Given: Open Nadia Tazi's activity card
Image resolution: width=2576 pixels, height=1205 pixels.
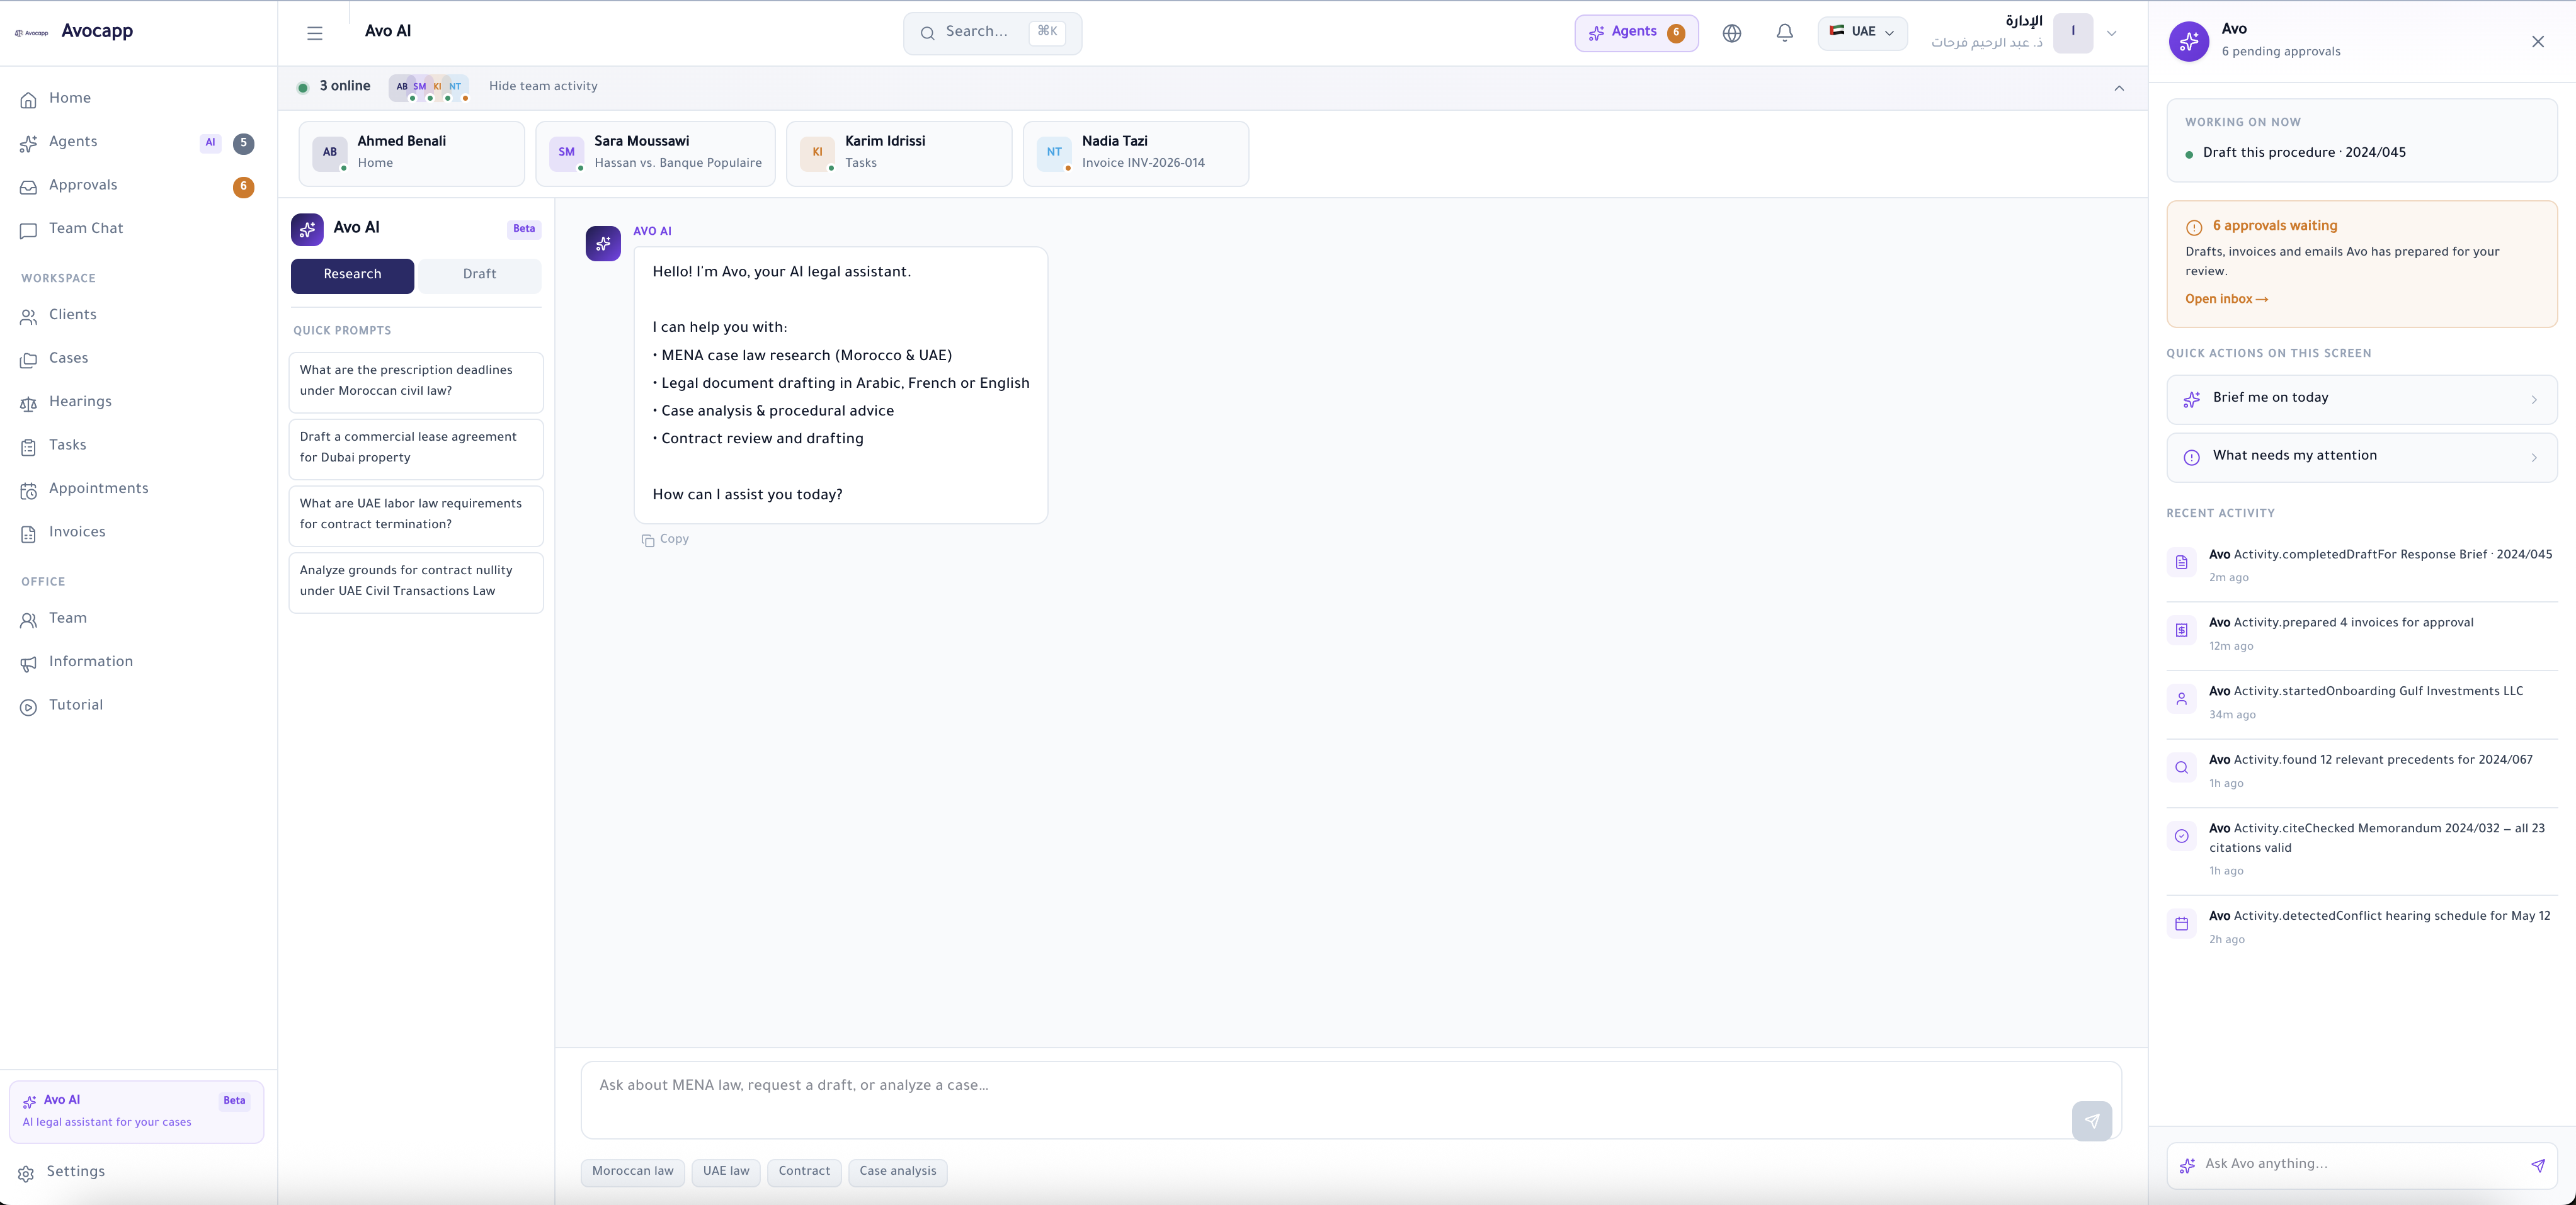Looking at the screenshot, I should point(1136,154).
